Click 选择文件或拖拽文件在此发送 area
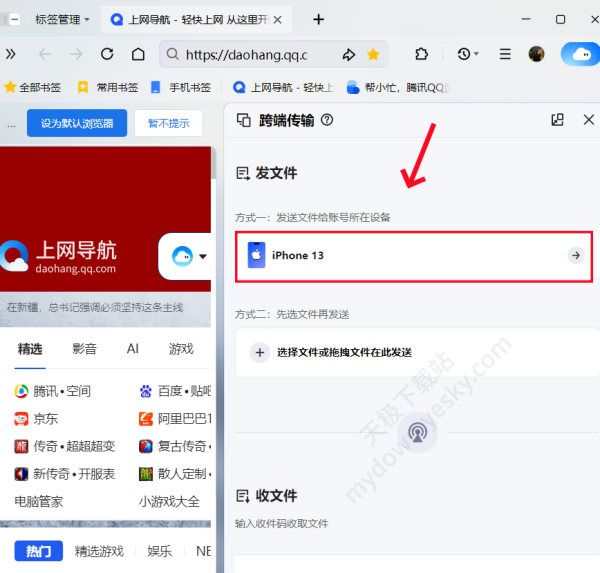600x573 pixels. pos(414,352)
